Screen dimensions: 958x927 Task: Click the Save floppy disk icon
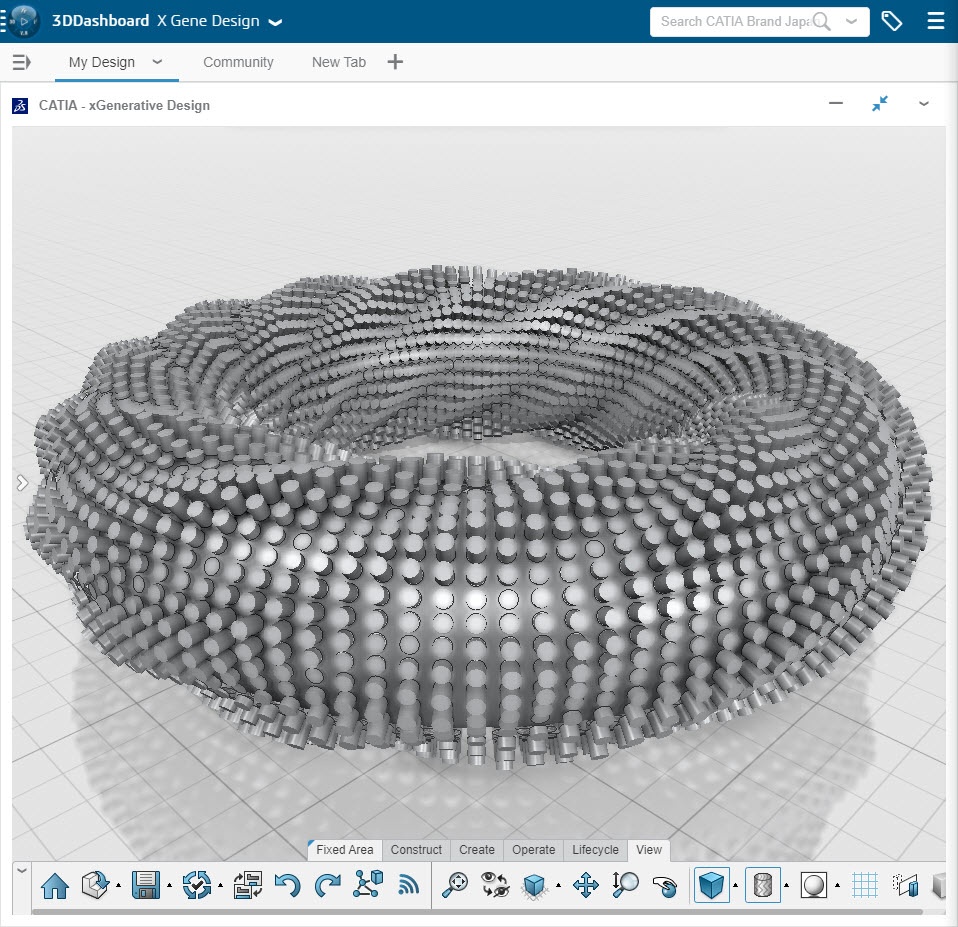point(145,885)
